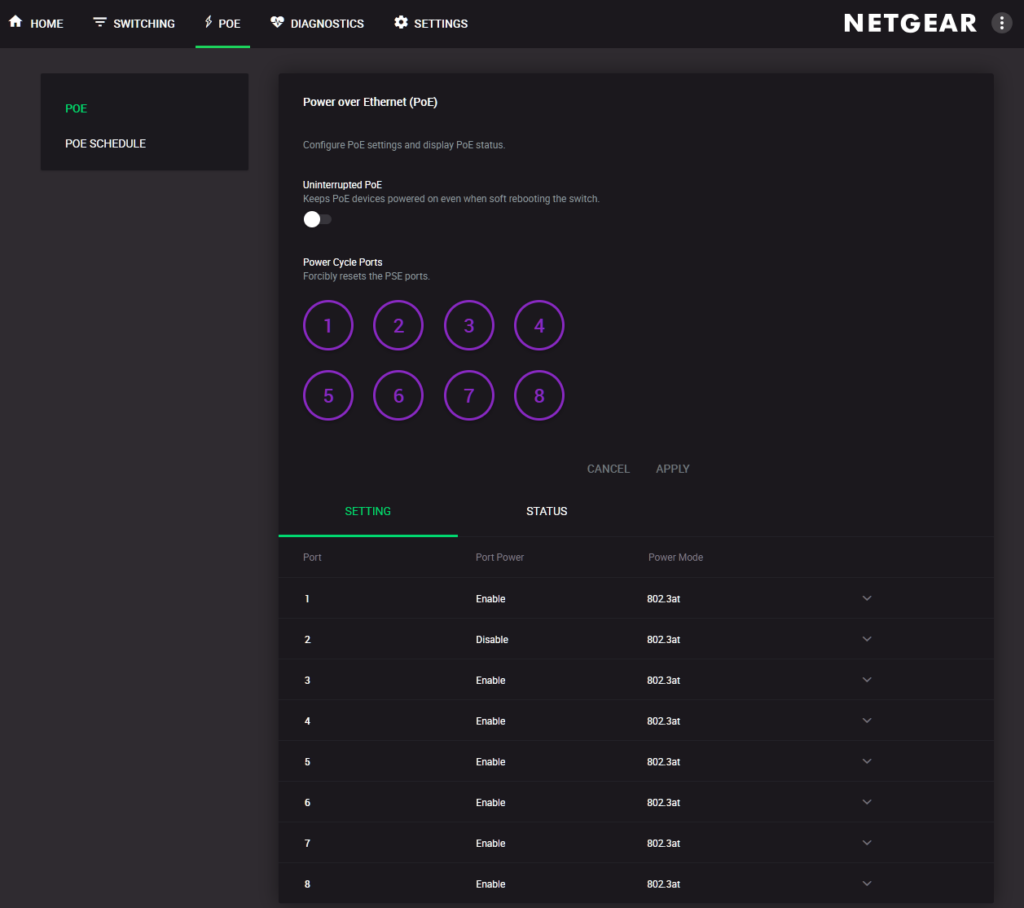Open the HOME menu label
Image resolution: width=1024 pixels, height=908 pixels.
(46, 24)
